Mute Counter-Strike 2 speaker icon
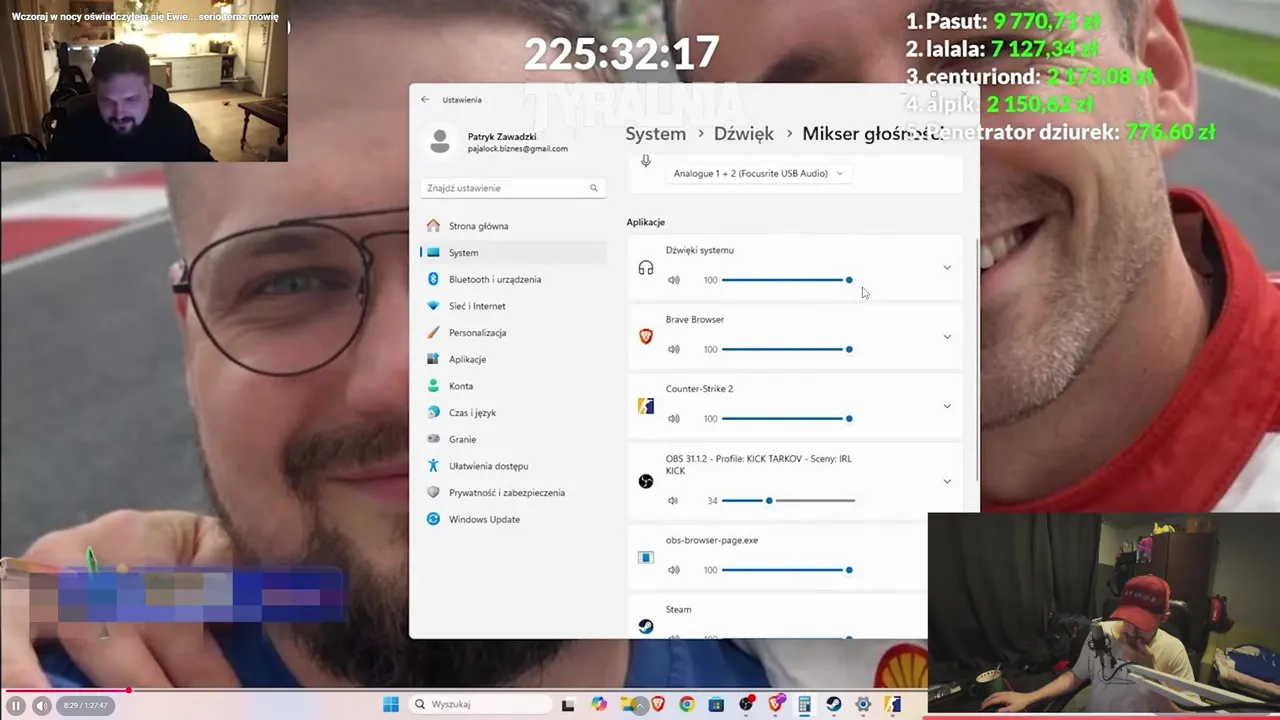 click(x=674, y=419)
